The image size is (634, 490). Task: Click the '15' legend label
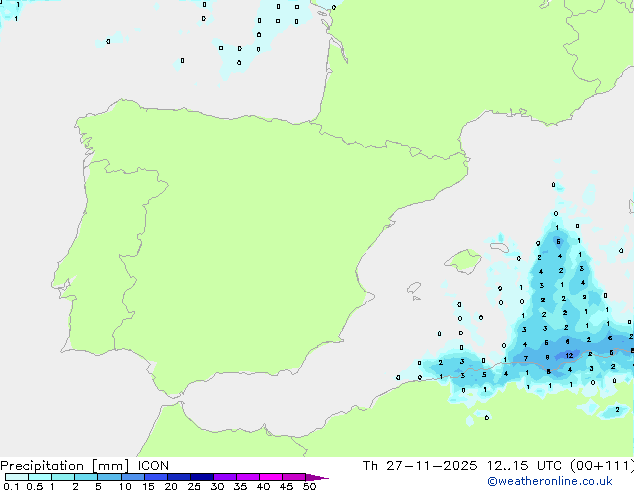(148, 486)
